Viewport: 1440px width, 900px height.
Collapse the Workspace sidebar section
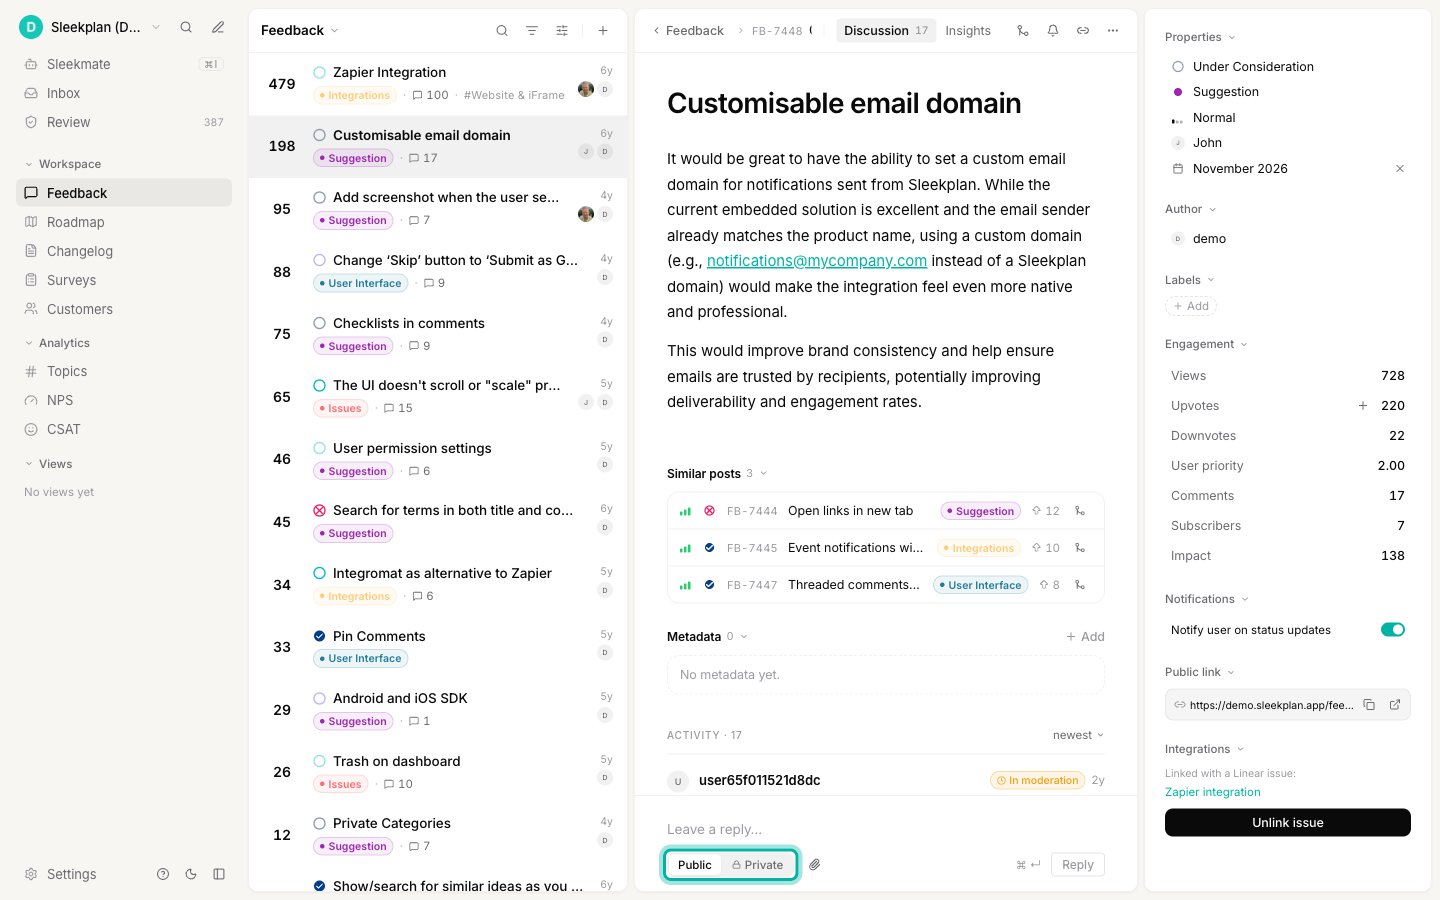point(62,164)
